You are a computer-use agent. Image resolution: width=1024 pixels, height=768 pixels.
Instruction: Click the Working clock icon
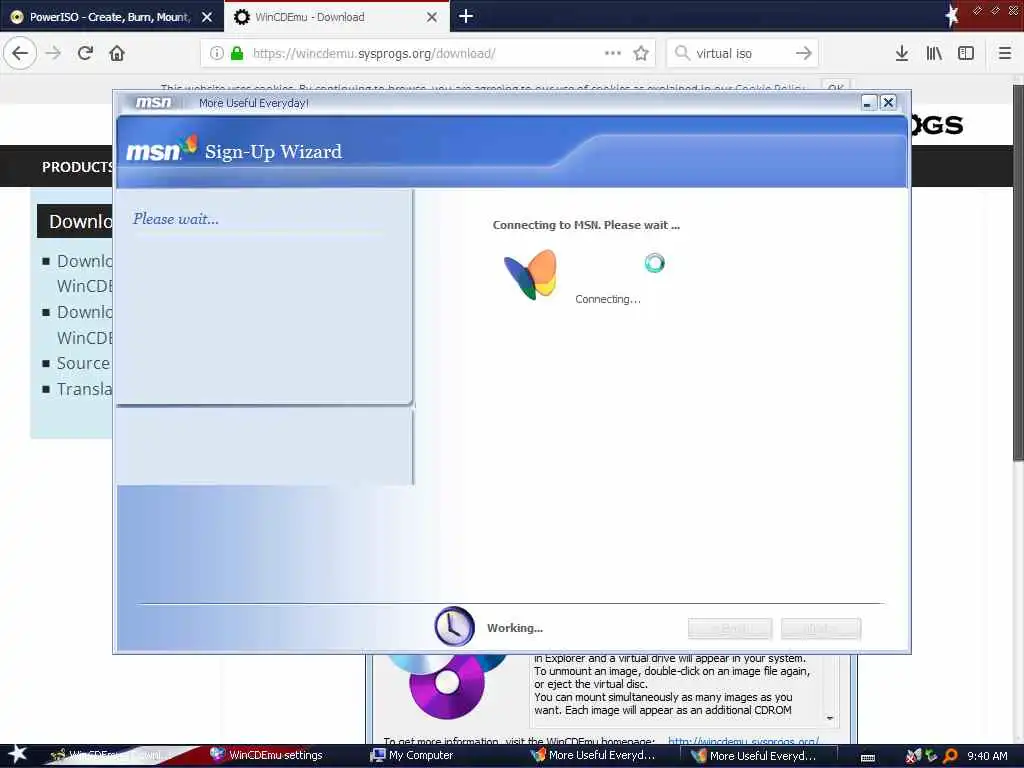[454, 626]
